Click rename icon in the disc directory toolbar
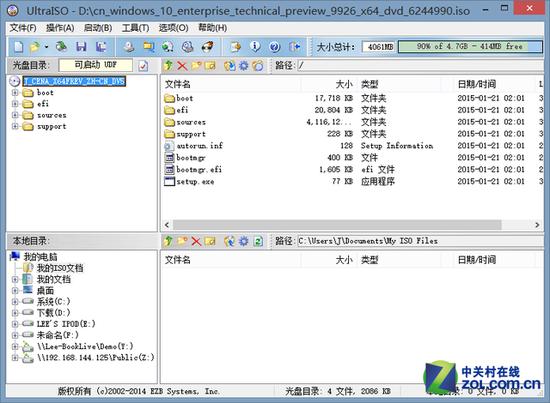The height and width of the screenshot is (403, 550). point(210,66)
